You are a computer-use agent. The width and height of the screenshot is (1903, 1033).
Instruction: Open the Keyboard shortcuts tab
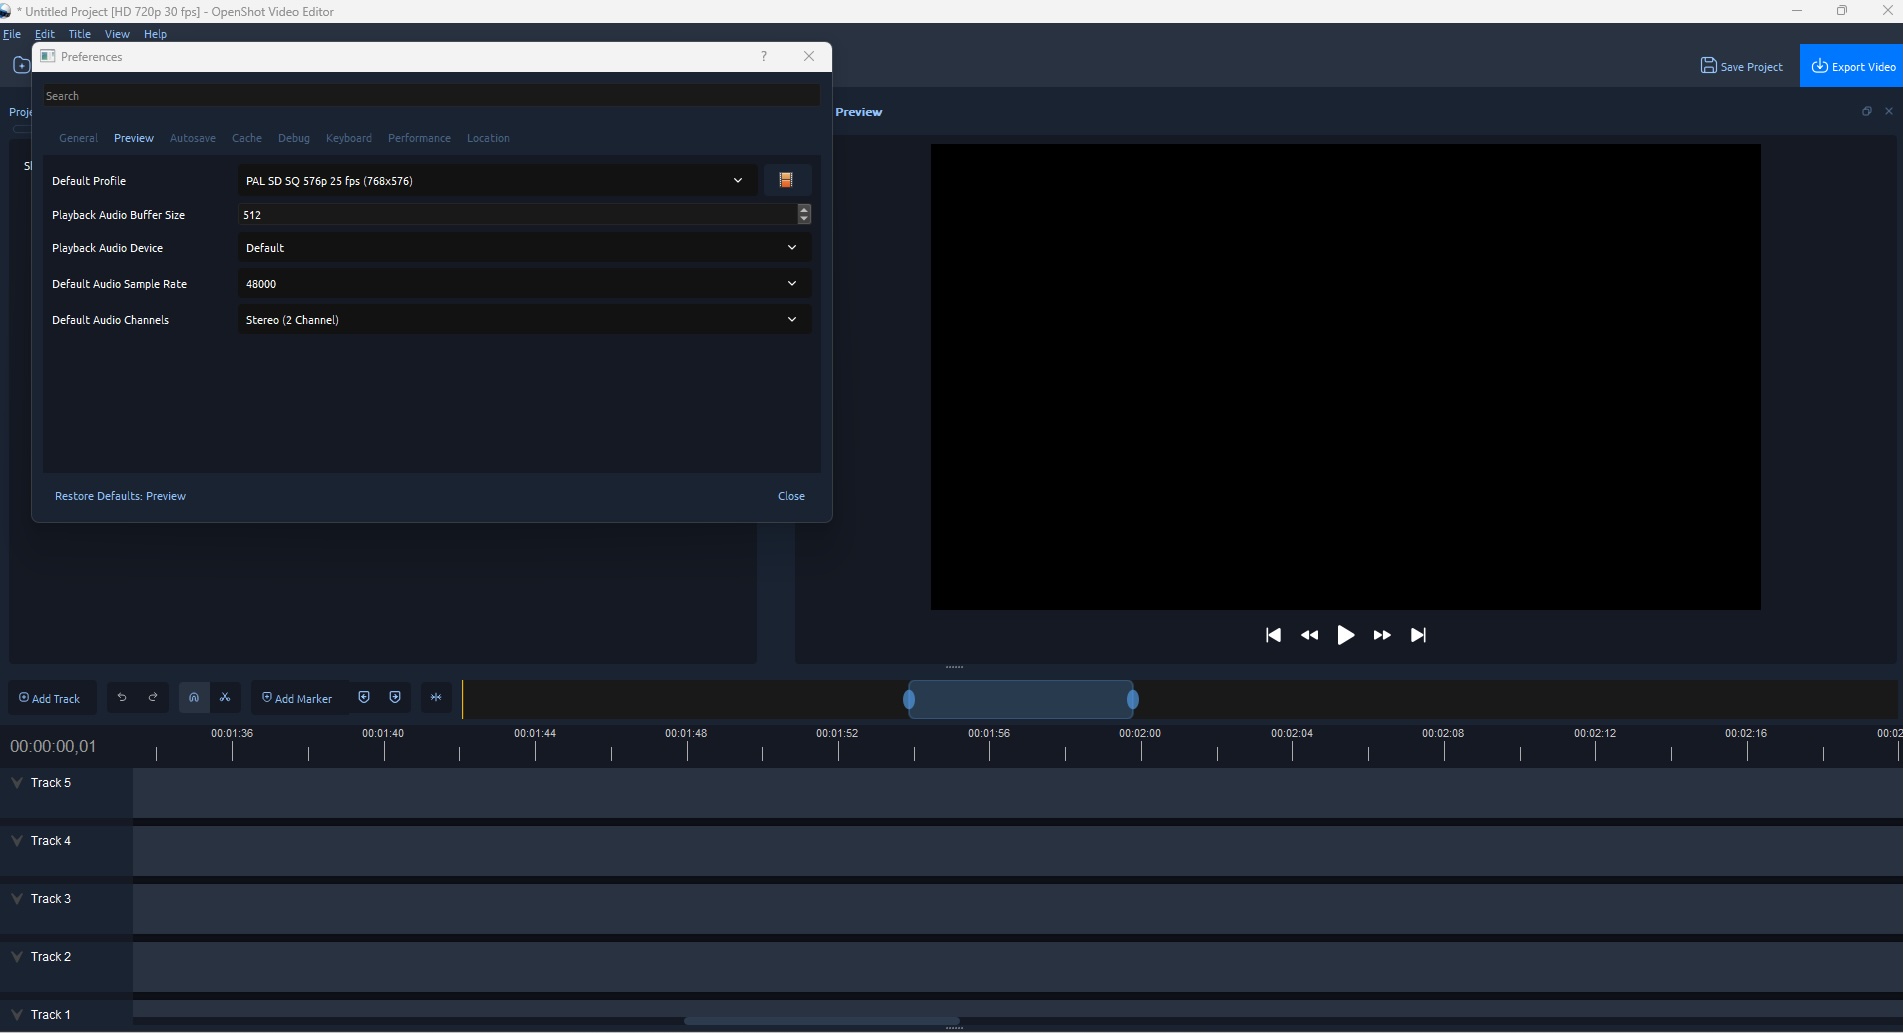(349, 138)
